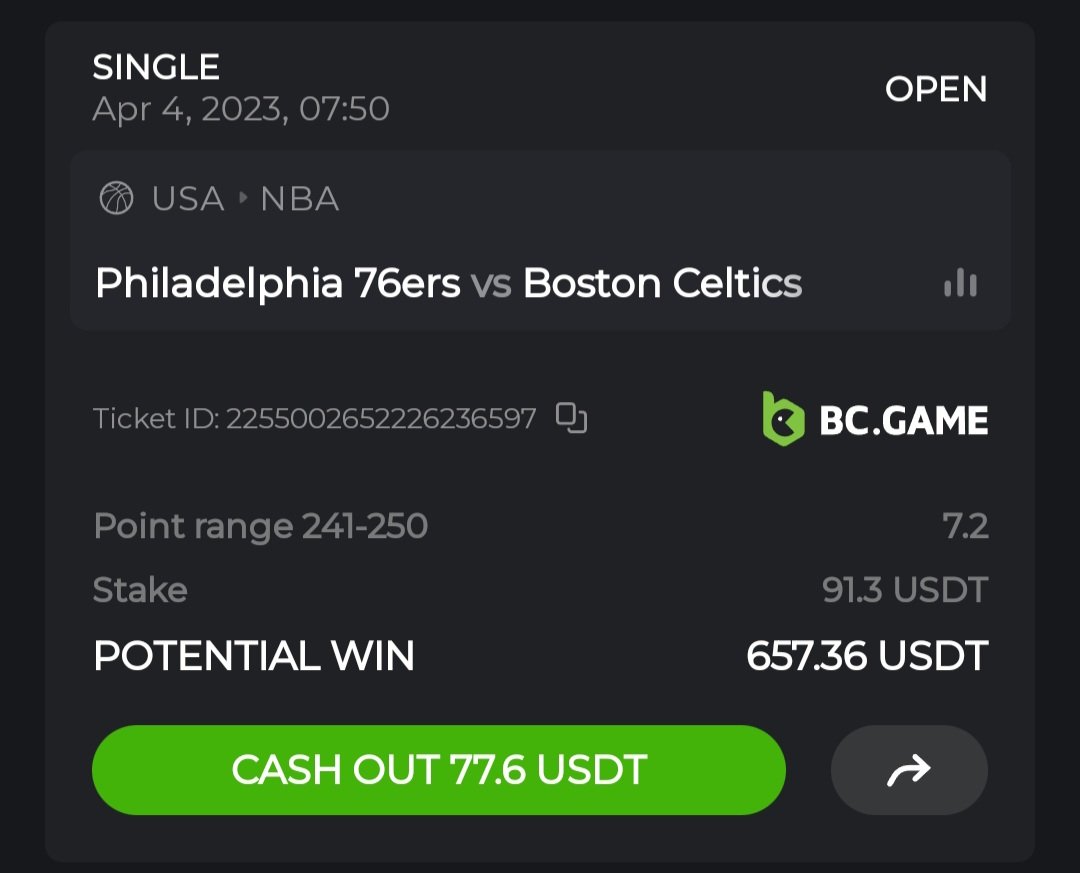The image size is (1080, 873).
Task: Click the breadcrumb arrow between USA and NBA
Action: (242, 198)
